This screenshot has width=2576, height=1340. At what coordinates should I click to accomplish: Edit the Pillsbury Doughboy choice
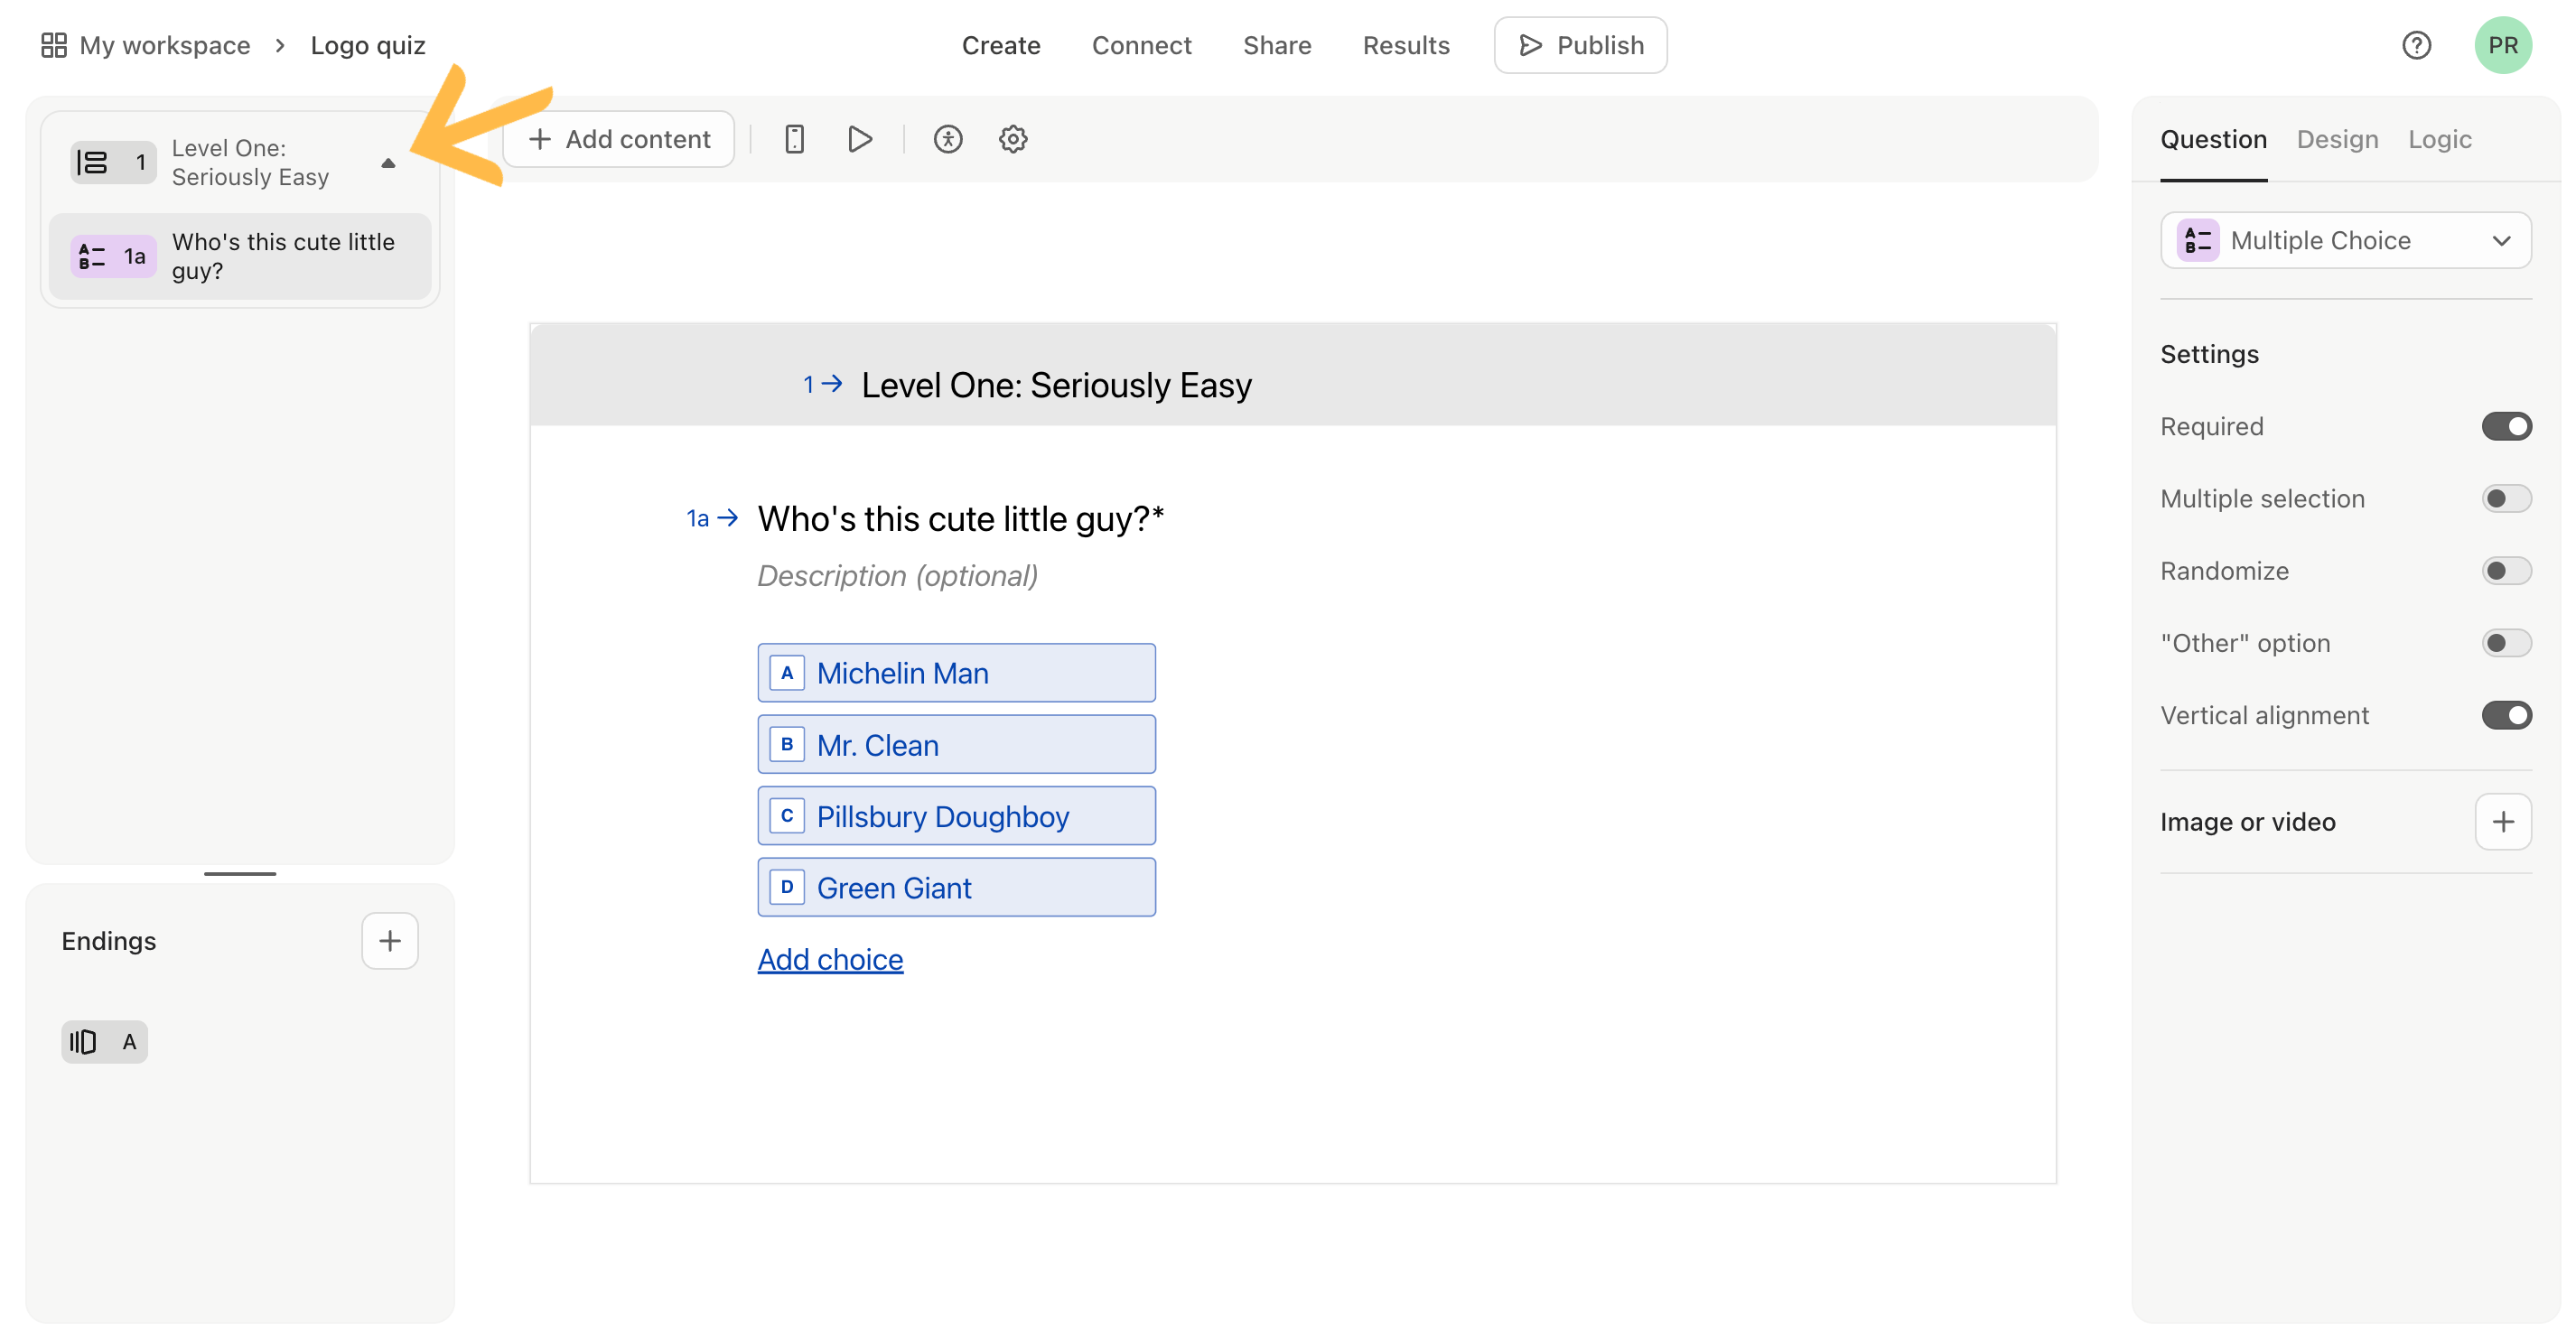tap(956, 816)
